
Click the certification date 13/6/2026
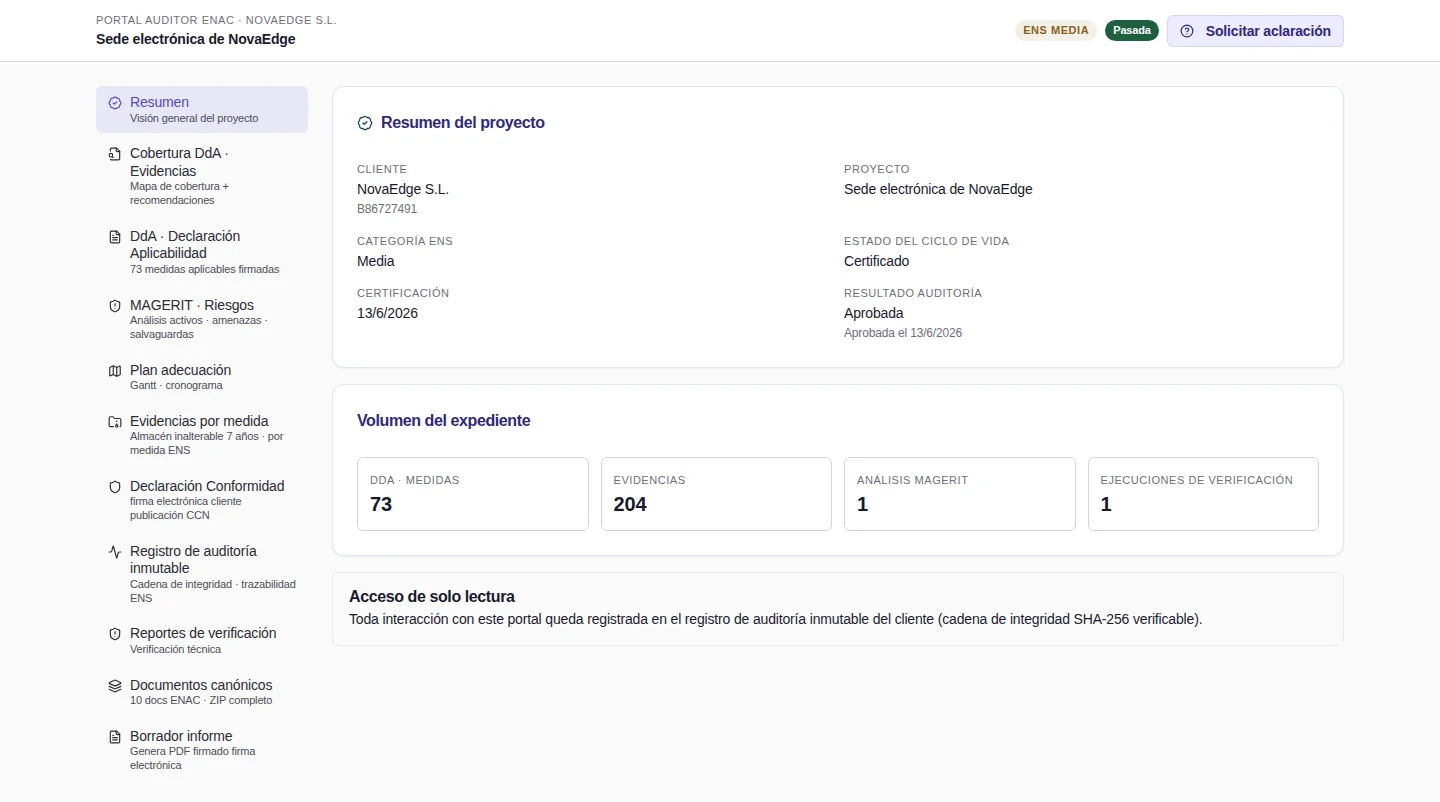387,313
